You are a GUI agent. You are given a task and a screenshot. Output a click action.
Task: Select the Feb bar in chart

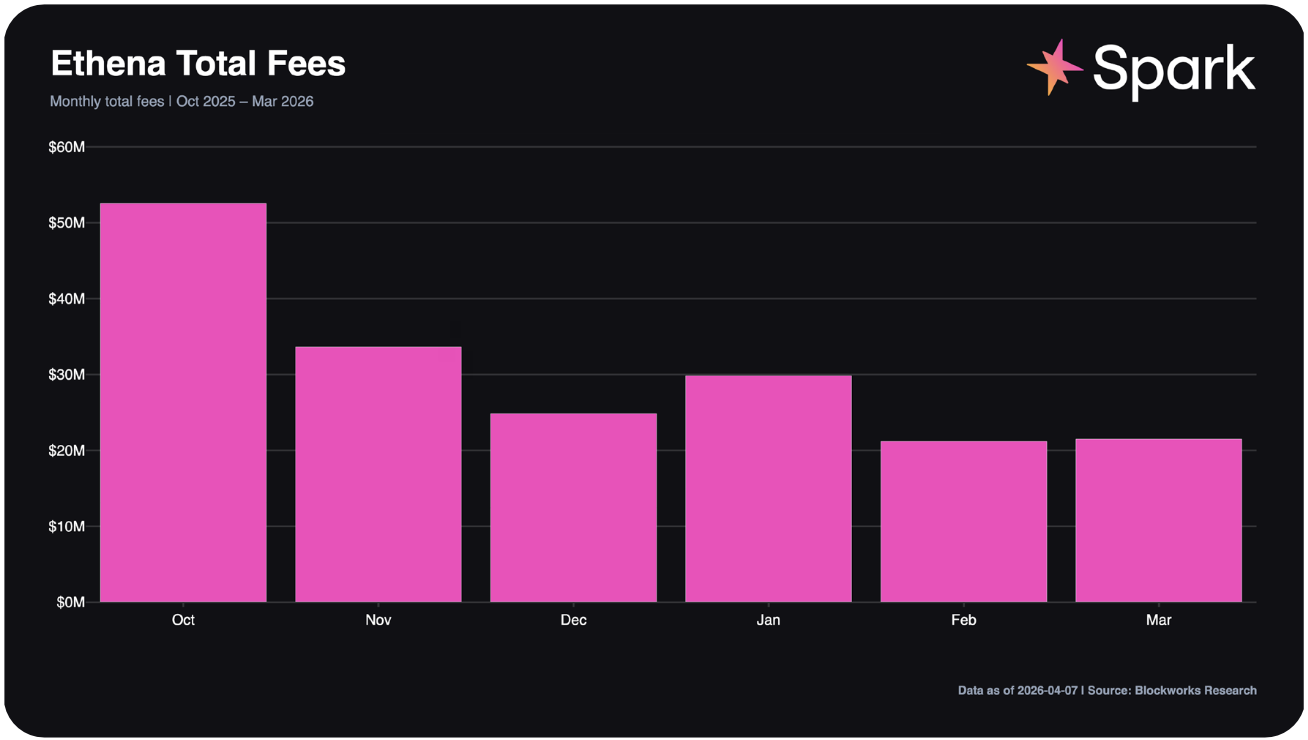pyautogui.click(x=963, y=521)
